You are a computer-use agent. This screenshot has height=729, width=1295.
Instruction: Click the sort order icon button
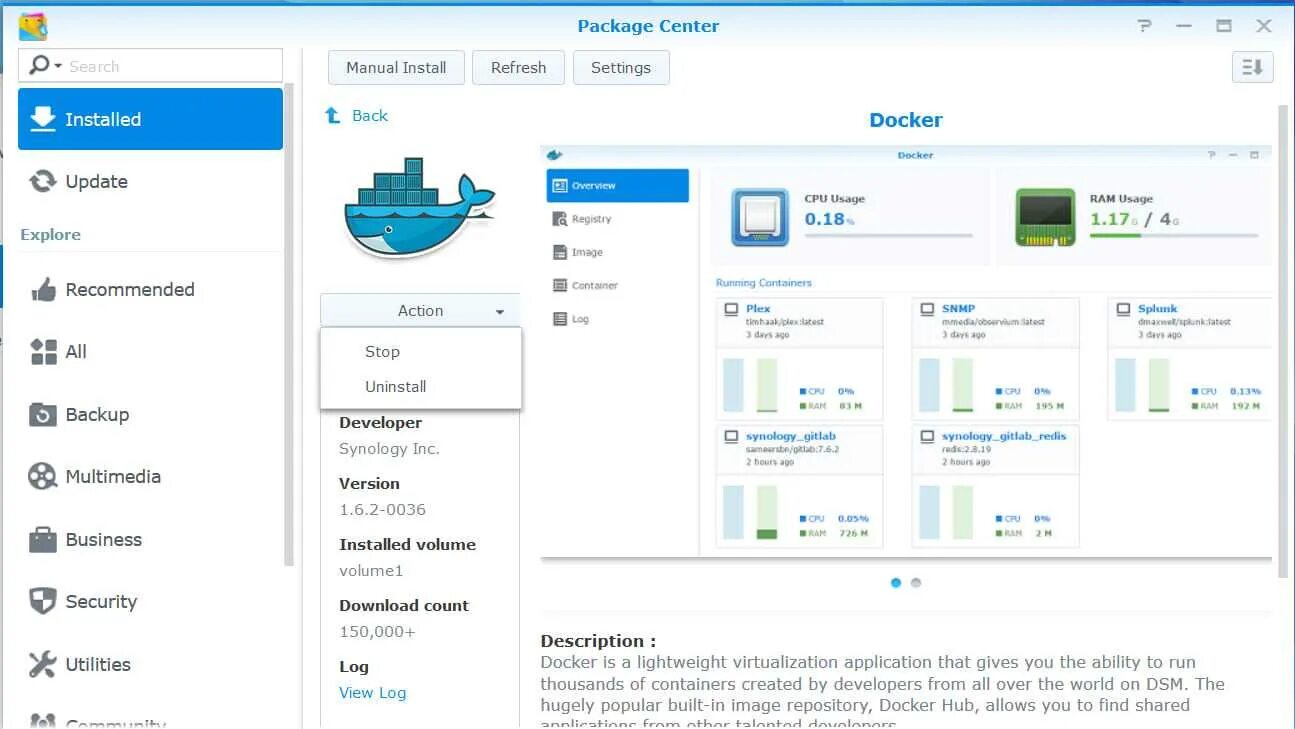(x=1252, y=67)
